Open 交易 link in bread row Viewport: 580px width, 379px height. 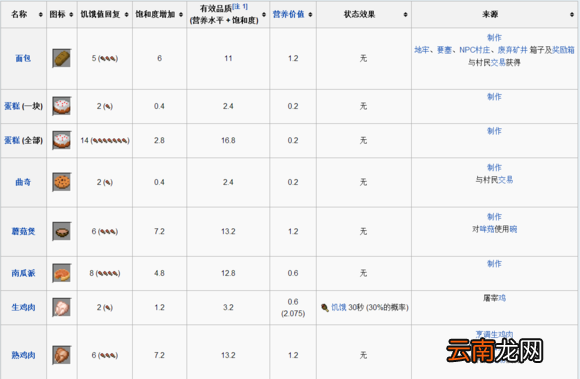(x=498, y=62)
